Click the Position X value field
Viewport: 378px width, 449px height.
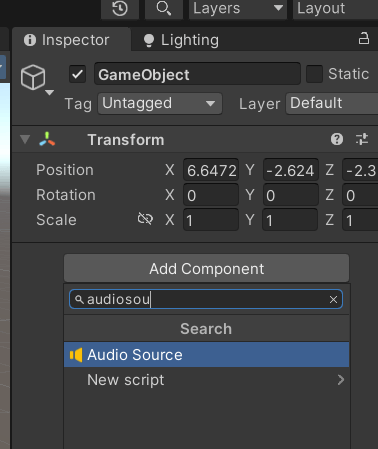coord(211,170)
